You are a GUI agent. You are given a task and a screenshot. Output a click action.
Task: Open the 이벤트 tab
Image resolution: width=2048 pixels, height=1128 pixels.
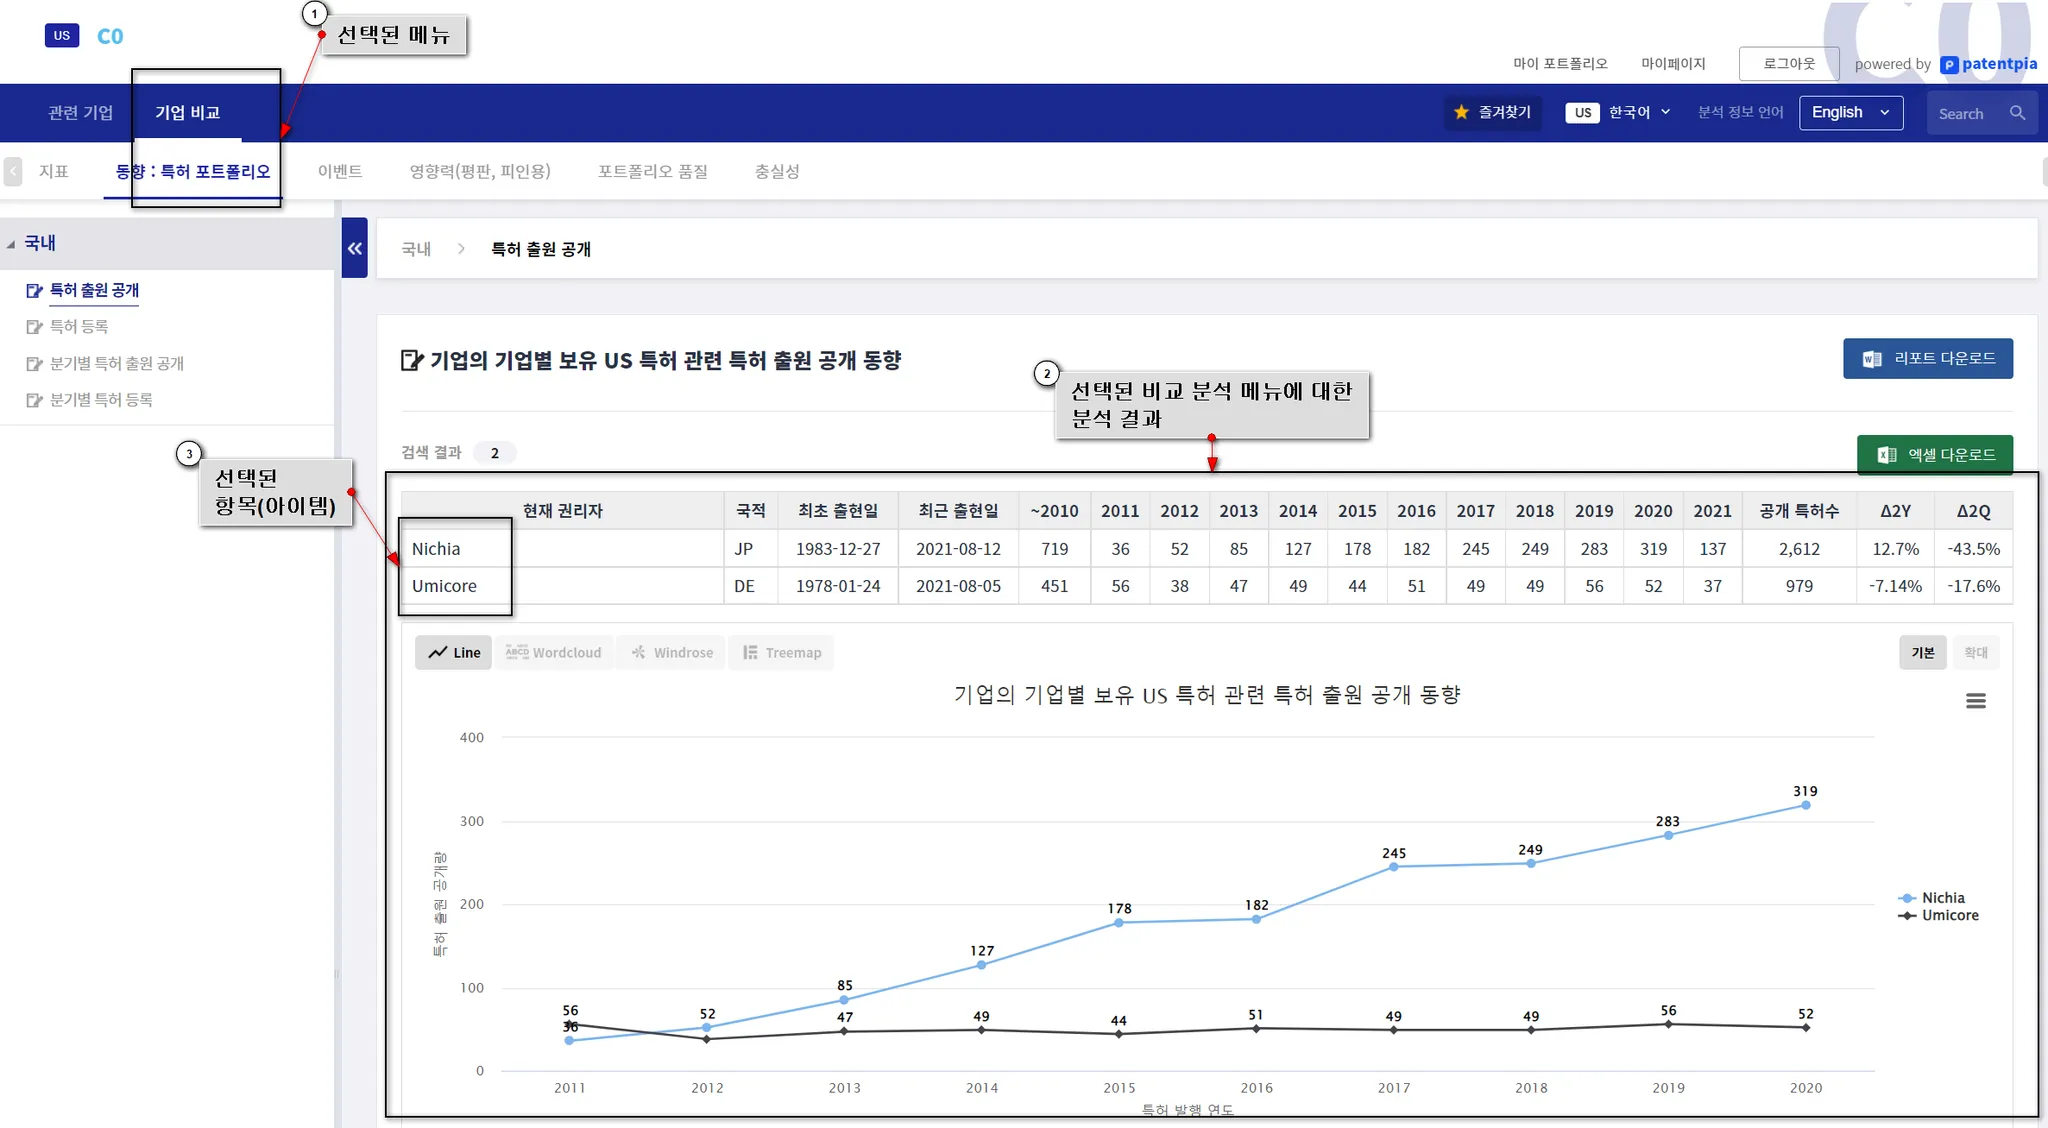point(339,172)
